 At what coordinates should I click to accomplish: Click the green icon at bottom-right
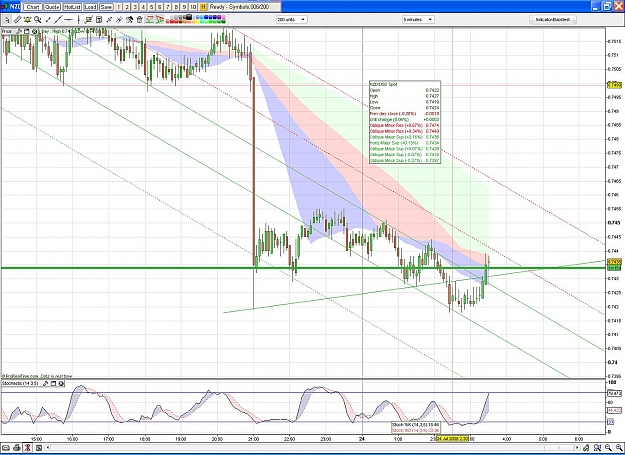(586, 447)
